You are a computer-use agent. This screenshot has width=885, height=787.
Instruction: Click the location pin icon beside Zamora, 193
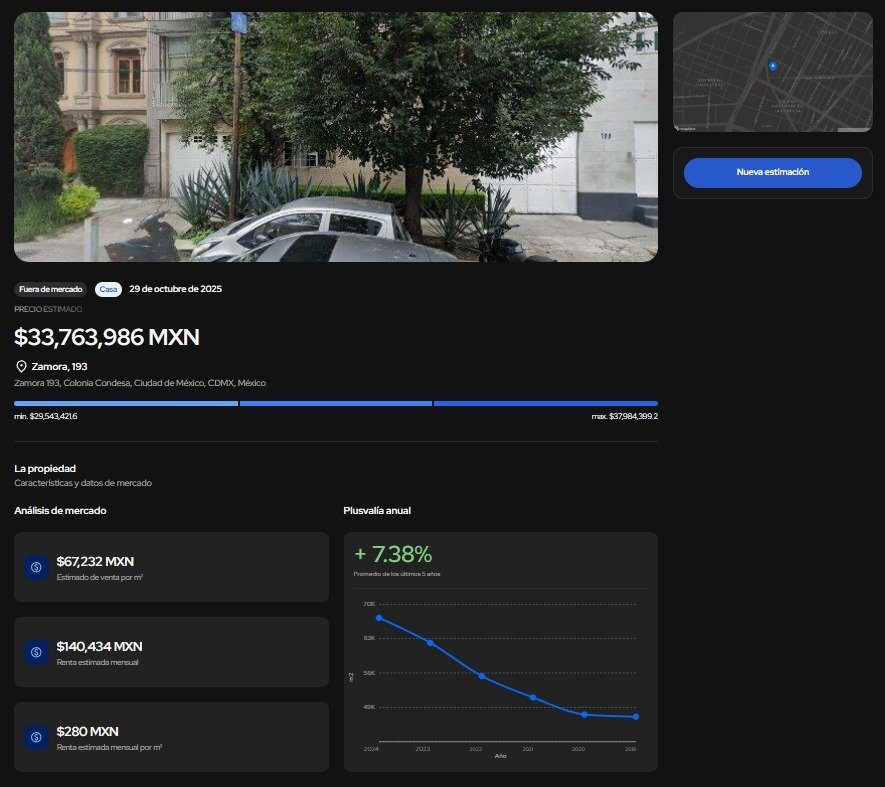[x=21, y=366]
